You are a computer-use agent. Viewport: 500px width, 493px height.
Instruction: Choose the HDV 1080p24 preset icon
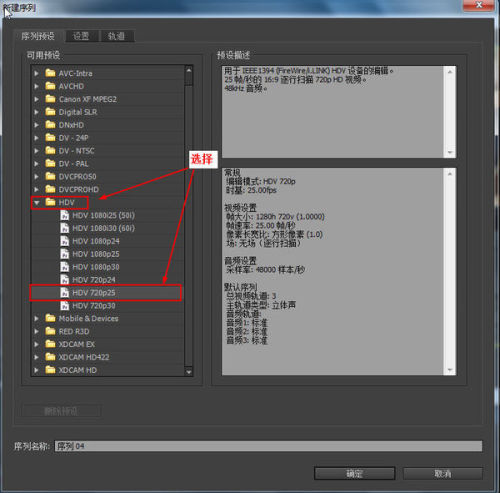coord(65,241)
